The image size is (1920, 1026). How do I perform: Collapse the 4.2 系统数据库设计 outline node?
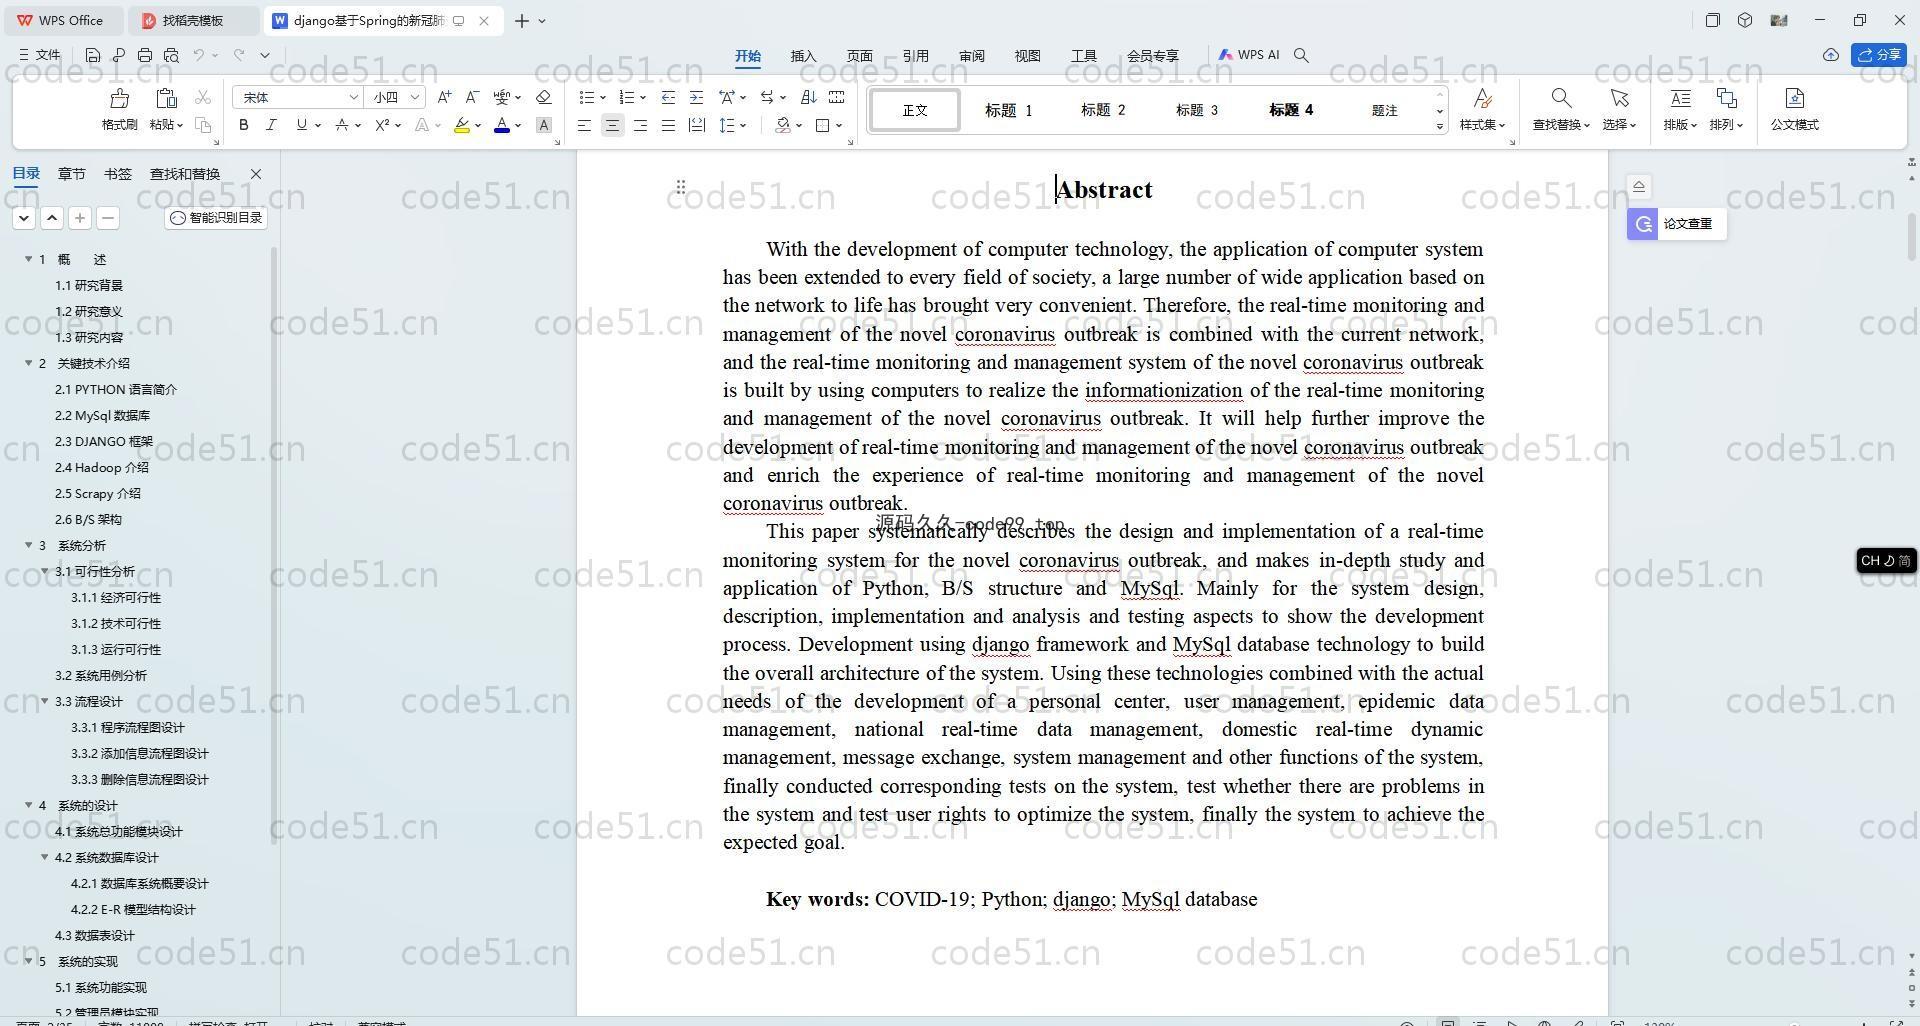click(45, 857)
